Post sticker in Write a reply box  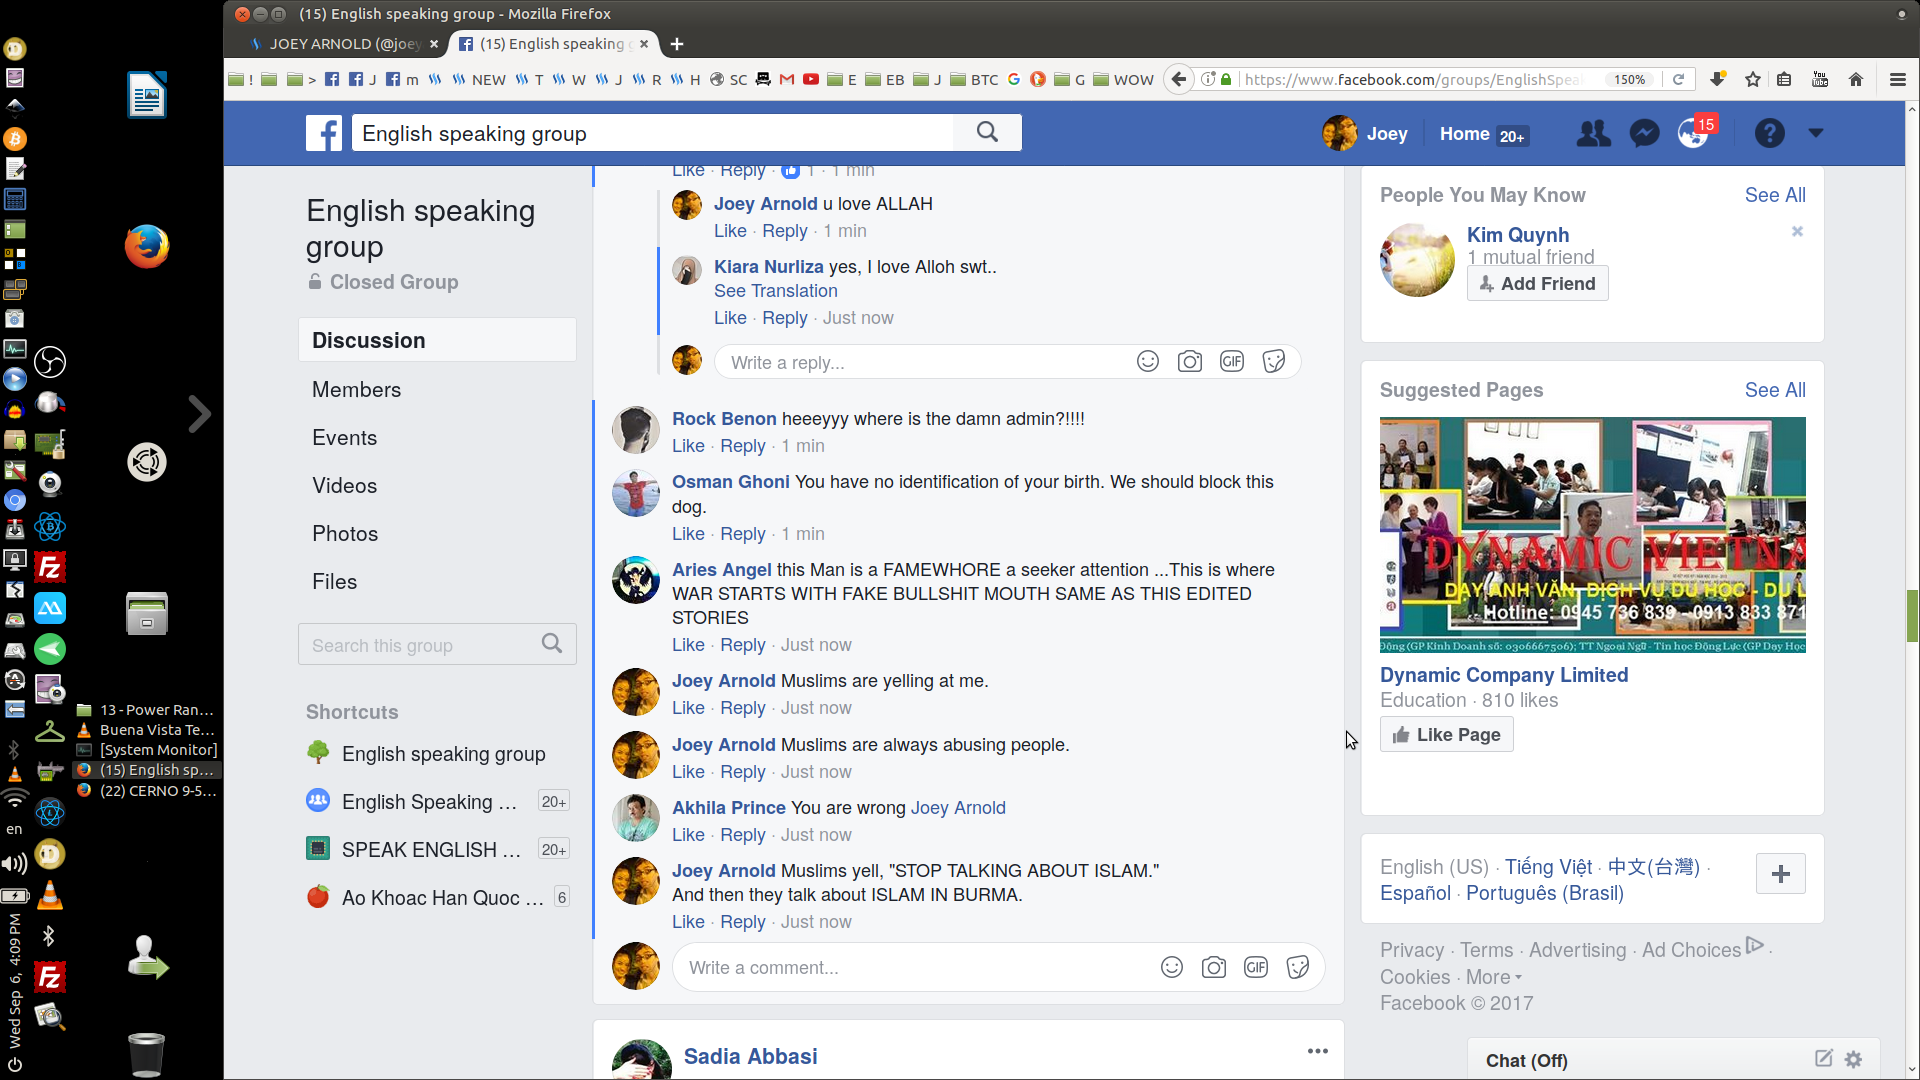click(x=1274, y=361)
